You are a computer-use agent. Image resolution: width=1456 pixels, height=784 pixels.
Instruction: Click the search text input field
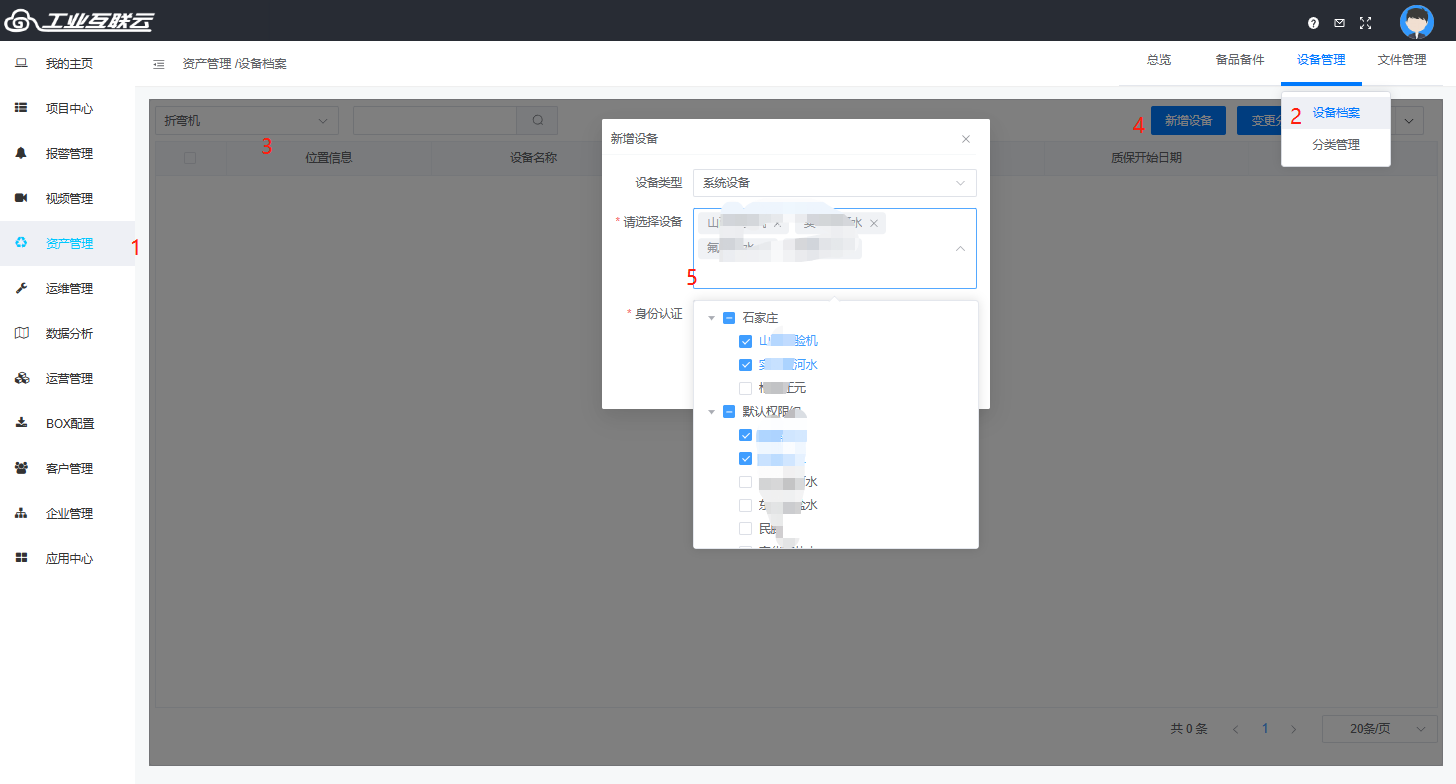(x=434, y=120)
